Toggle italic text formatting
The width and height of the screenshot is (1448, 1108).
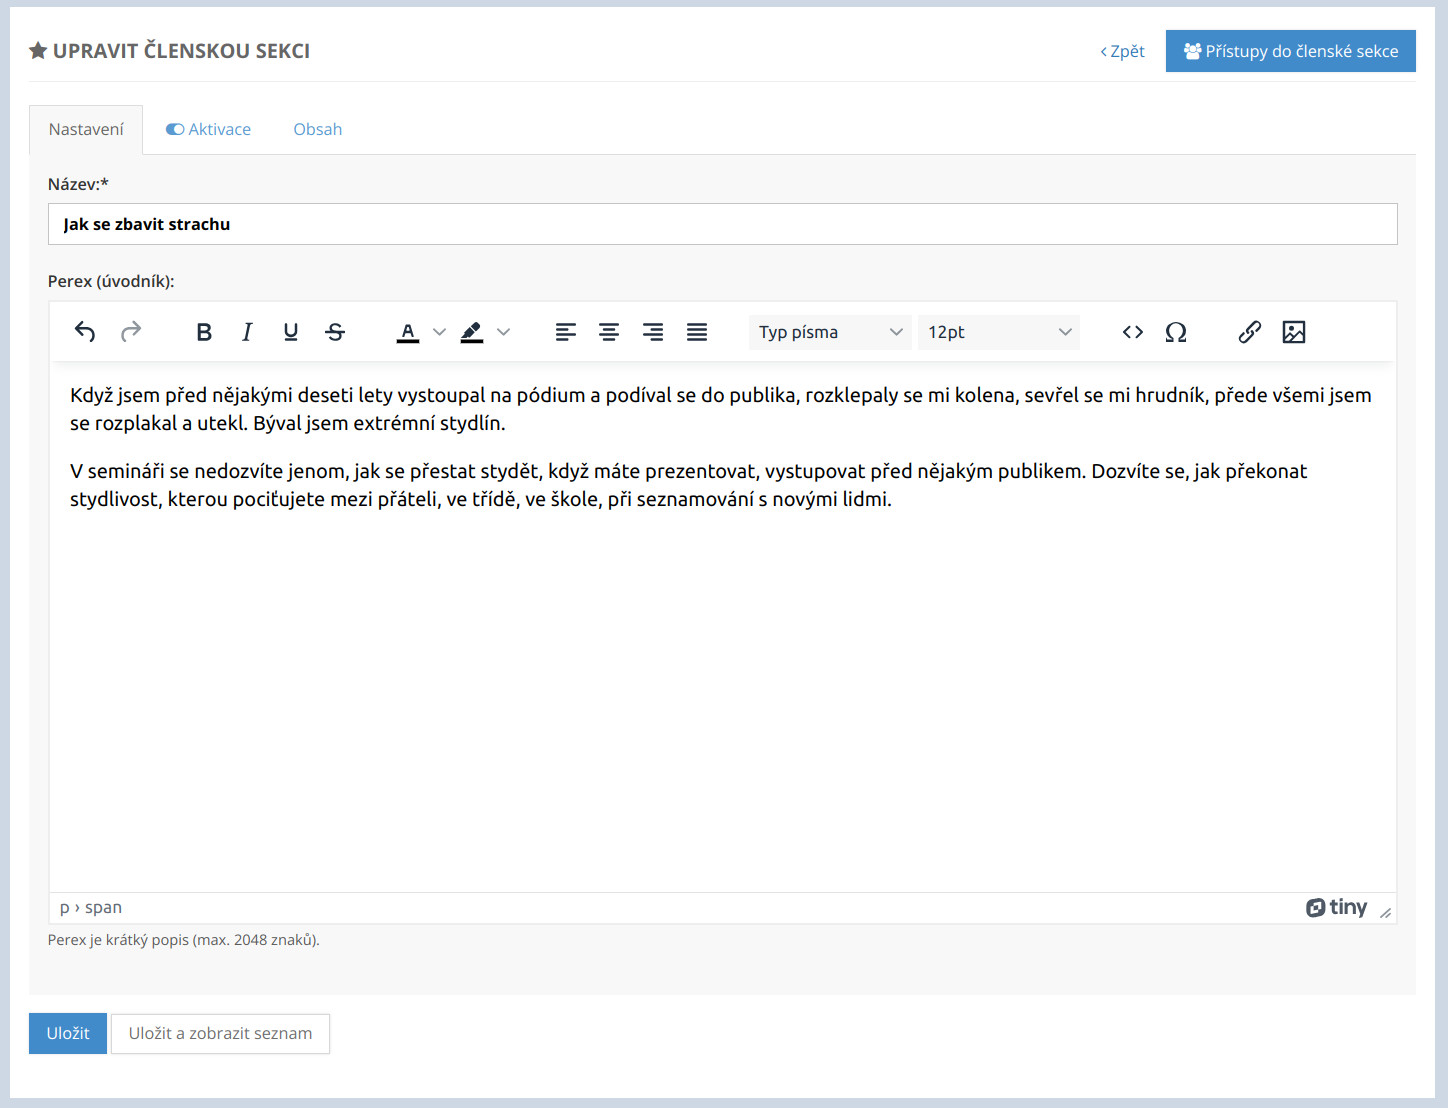pos(247,332)
